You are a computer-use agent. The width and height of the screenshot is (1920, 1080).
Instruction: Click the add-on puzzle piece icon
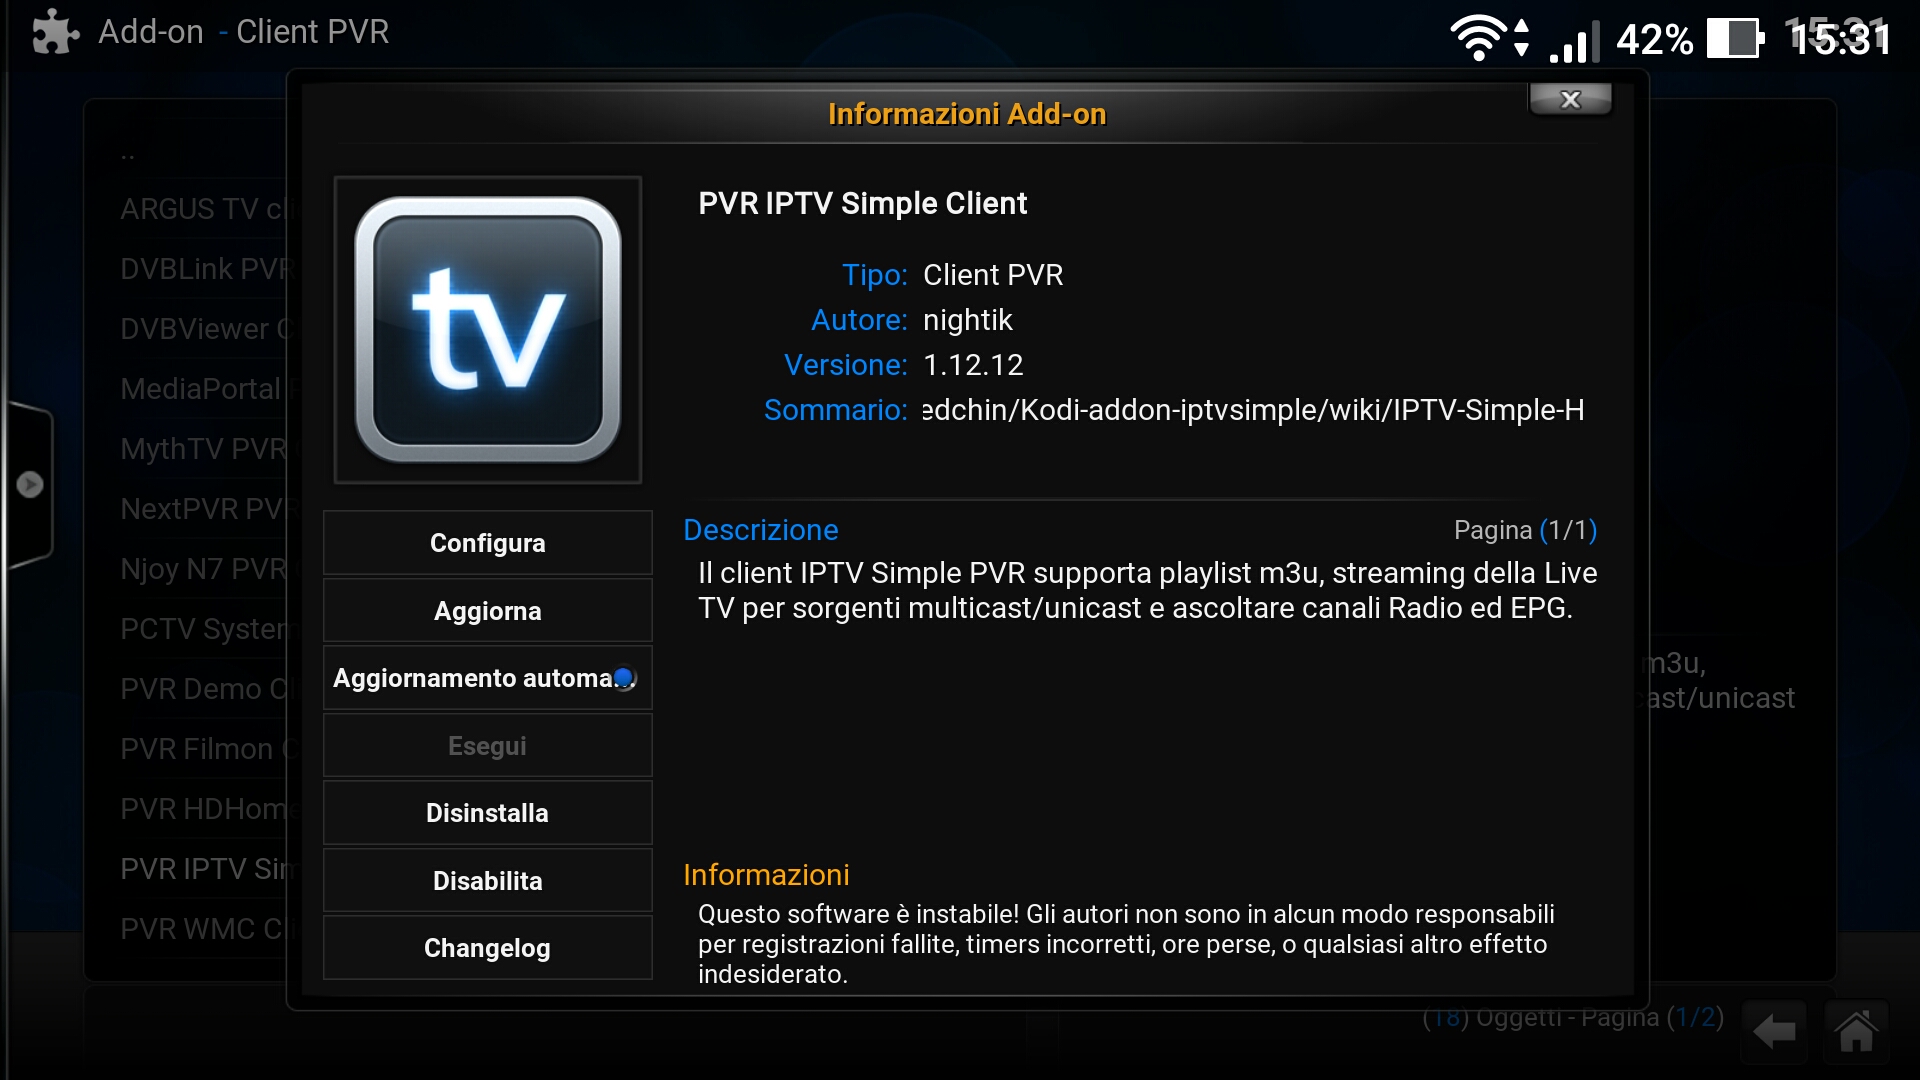click(x=55, y=32)
